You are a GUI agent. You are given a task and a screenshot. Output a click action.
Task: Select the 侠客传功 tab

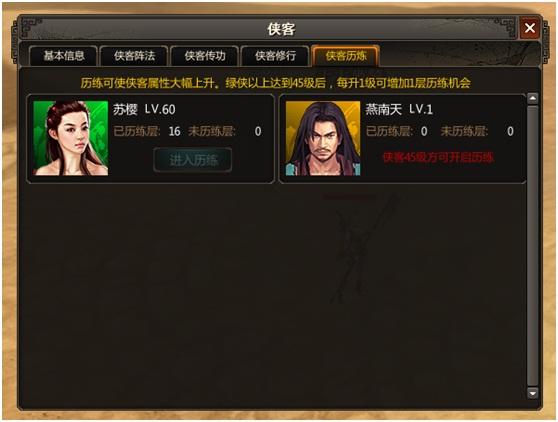(x=204, y=56)
